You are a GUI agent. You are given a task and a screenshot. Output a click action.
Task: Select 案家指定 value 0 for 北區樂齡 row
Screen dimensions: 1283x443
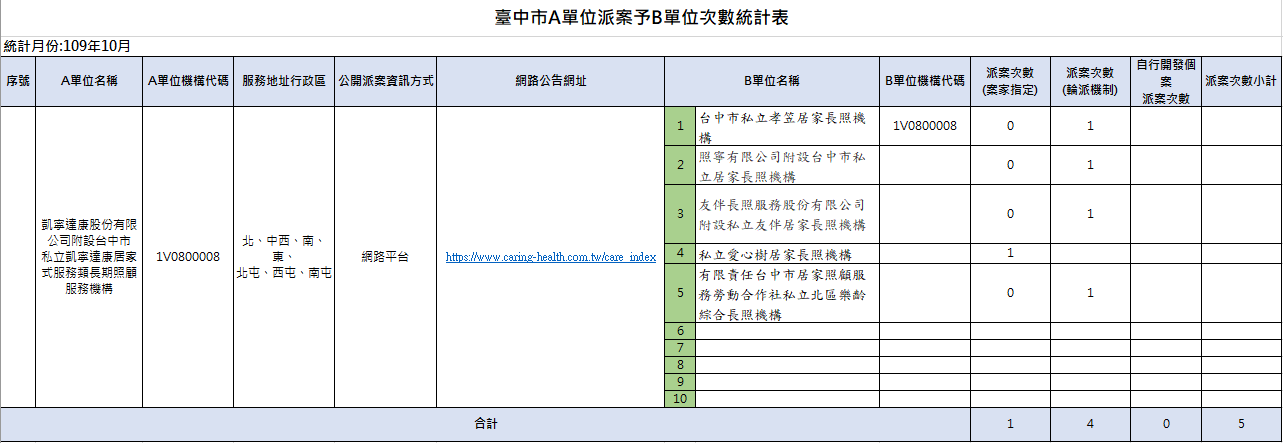pos(1010,293)
